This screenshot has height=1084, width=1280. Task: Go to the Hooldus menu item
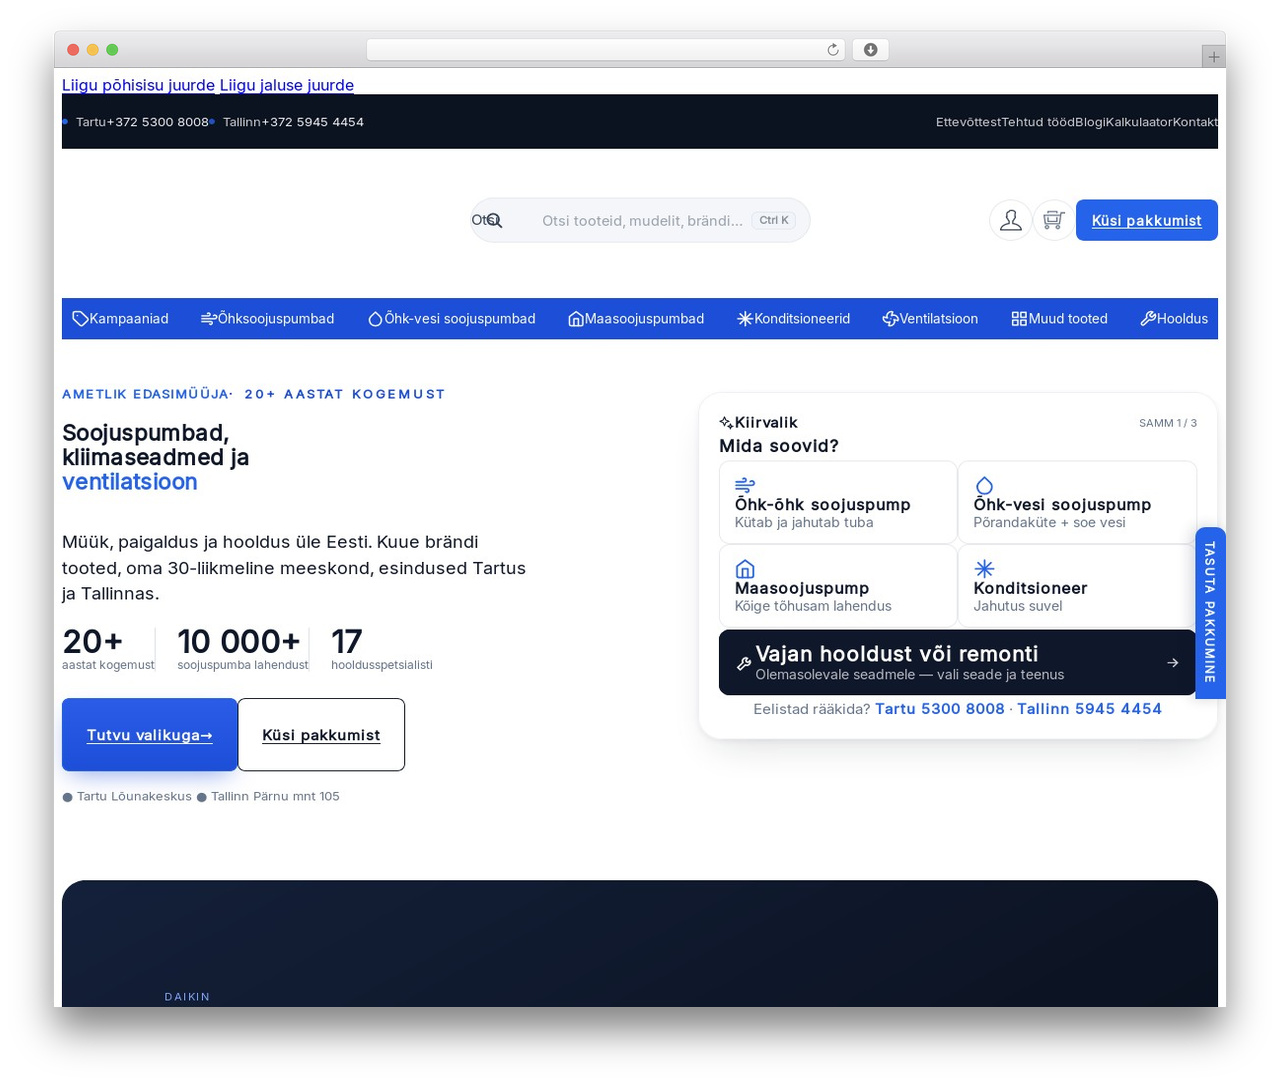[x=1174, y=319]
